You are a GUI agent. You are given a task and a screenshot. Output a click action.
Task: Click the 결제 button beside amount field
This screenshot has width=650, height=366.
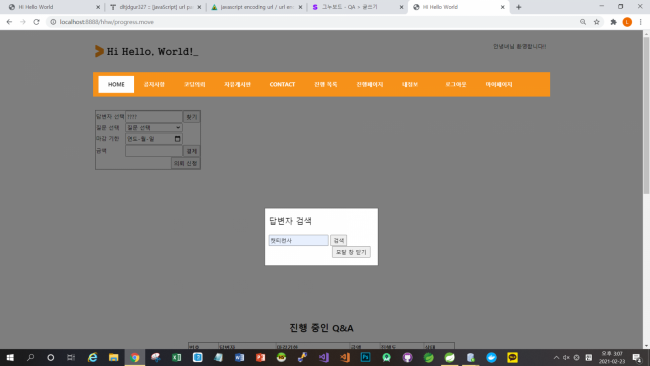point(192,151)
